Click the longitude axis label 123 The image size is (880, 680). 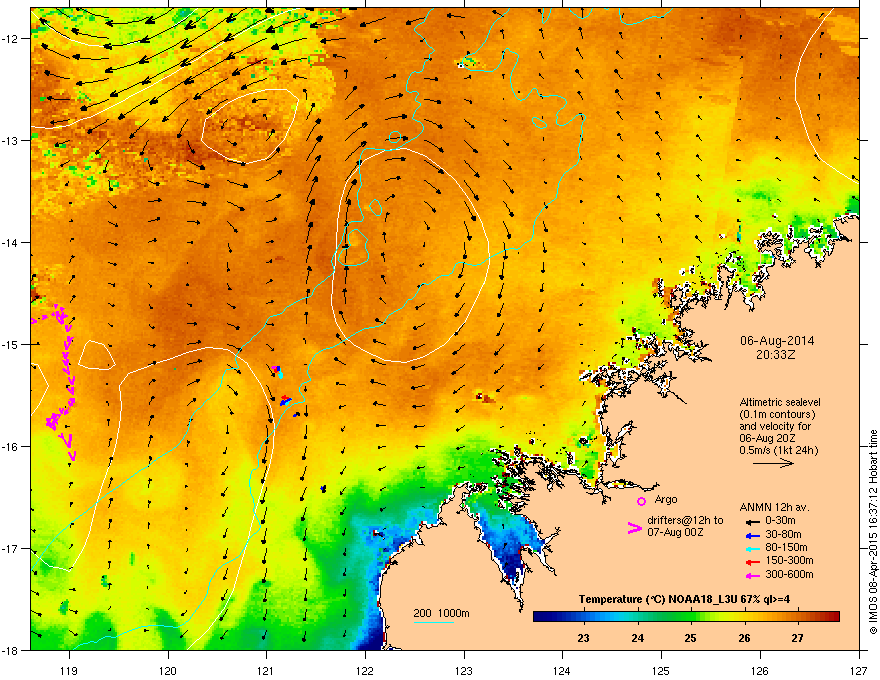pos(464,670)
